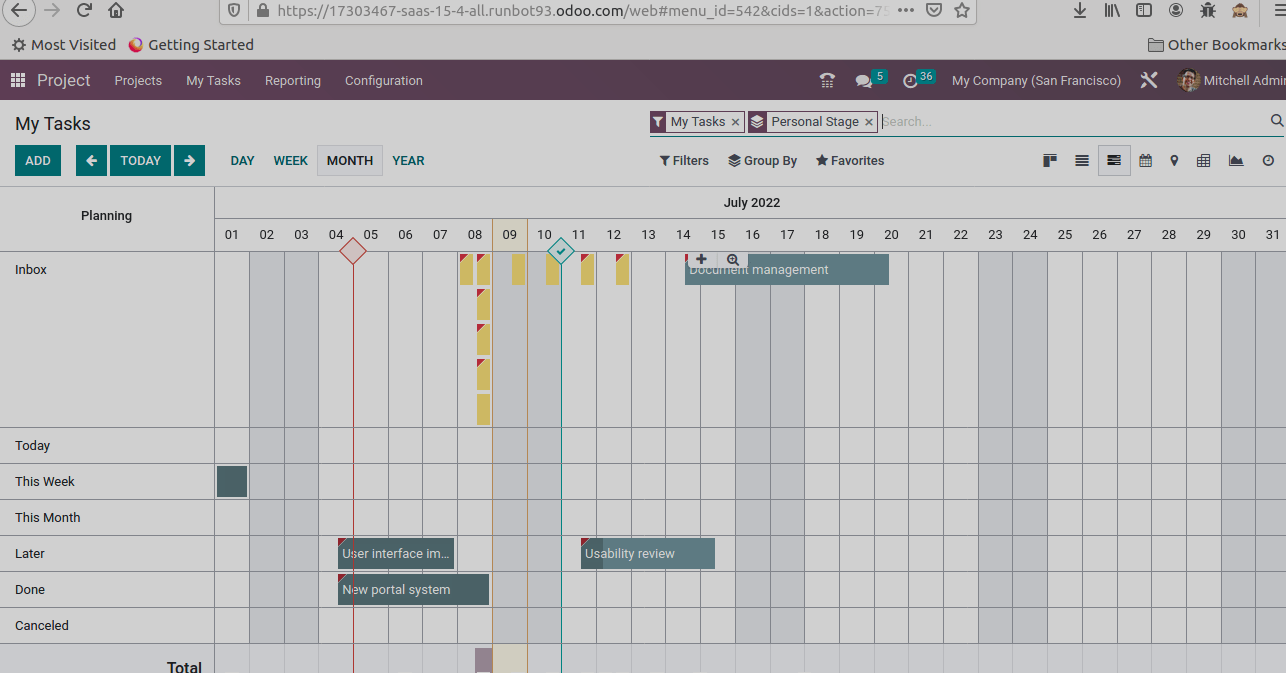
Task: Open the apps grid home menu
Action: coord(17,80)
